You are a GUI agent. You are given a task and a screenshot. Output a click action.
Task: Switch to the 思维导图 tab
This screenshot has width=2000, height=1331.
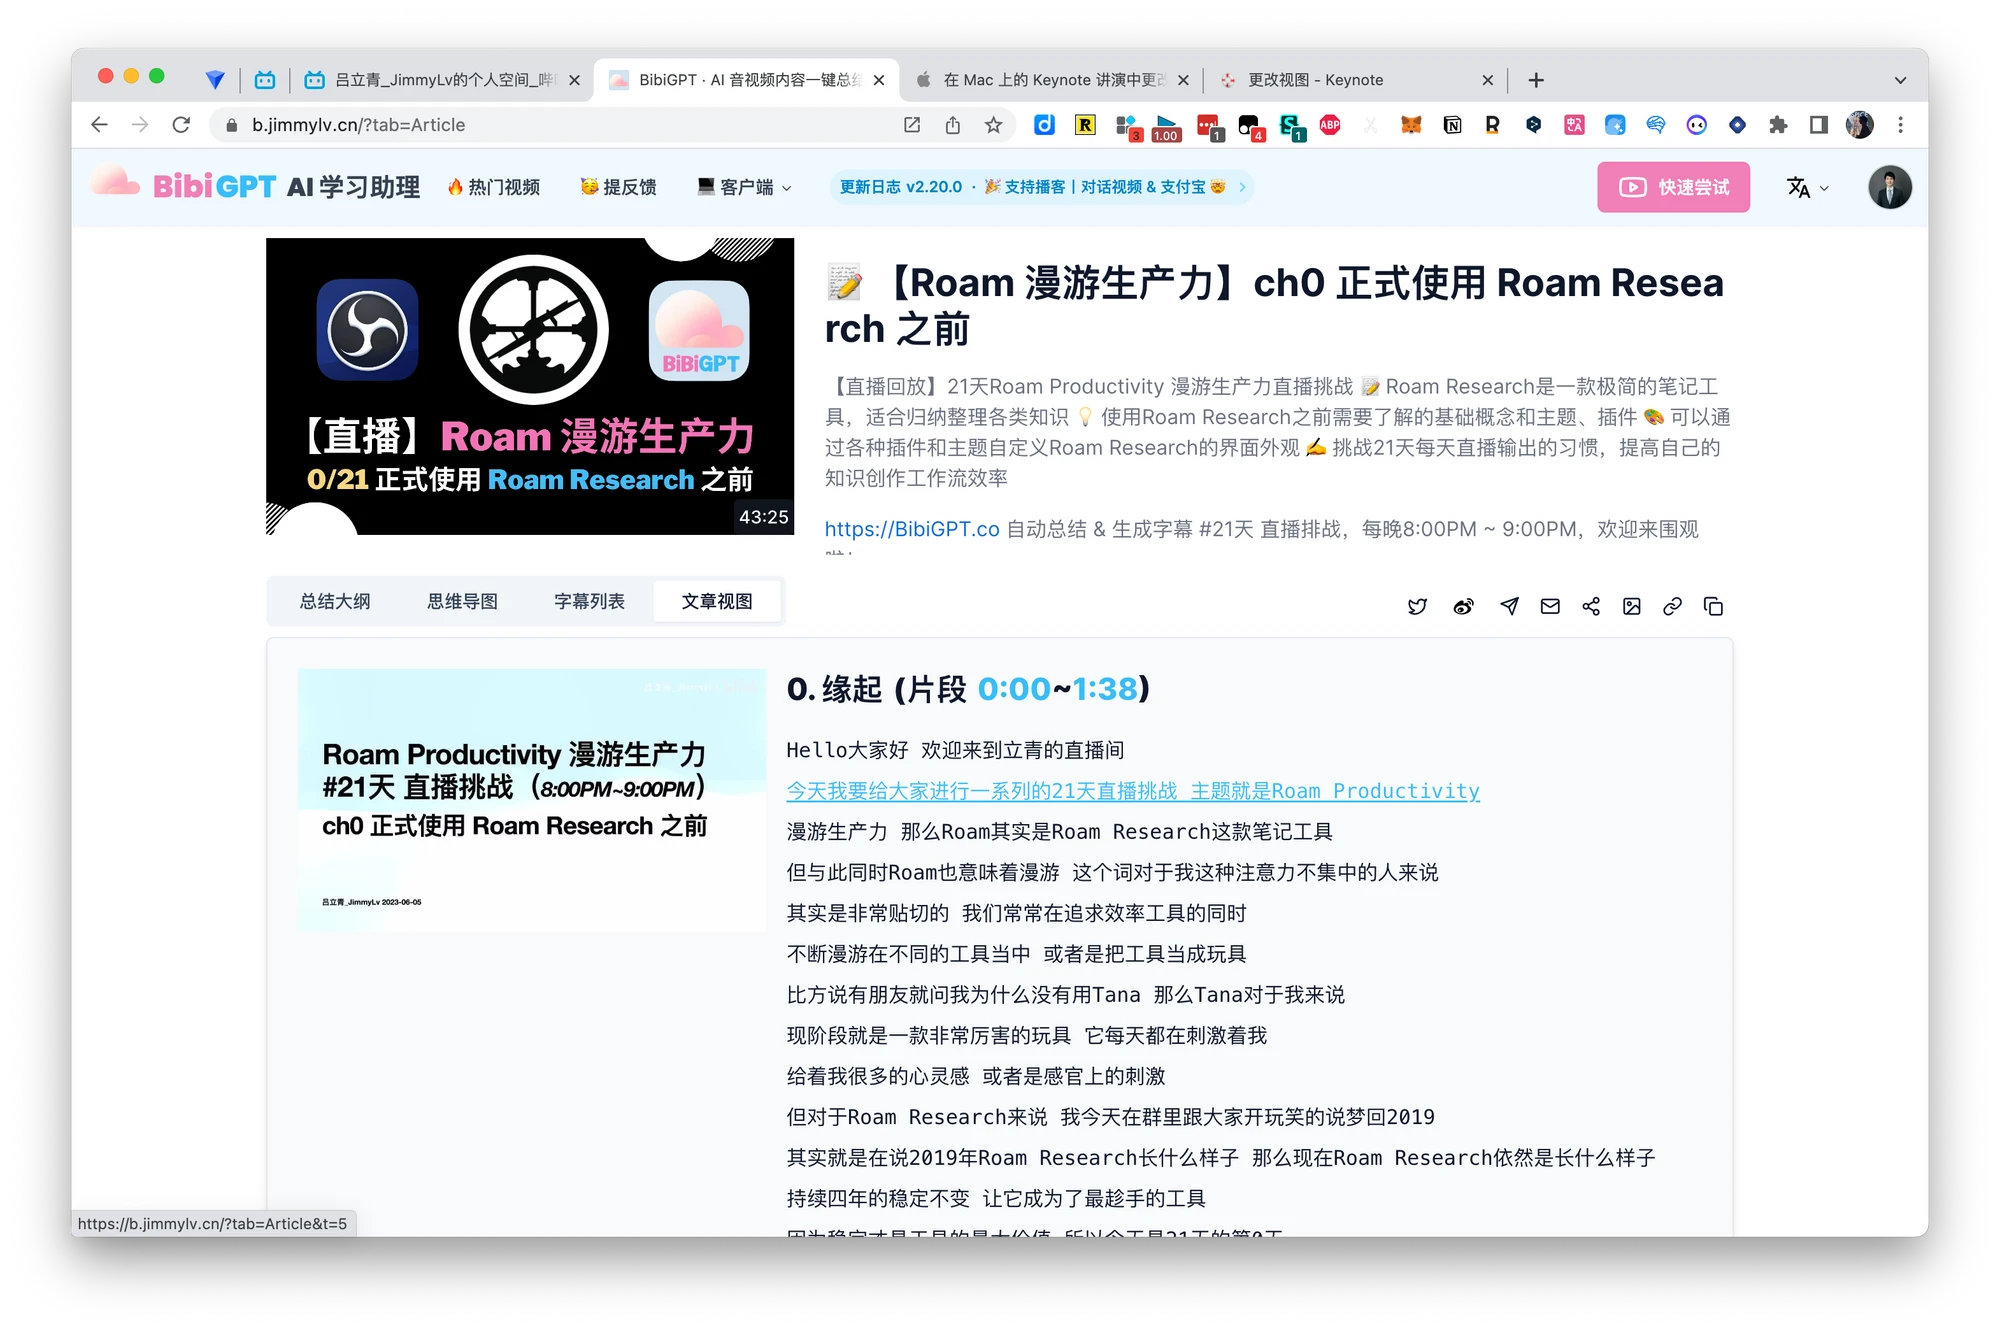pos(462,601)
